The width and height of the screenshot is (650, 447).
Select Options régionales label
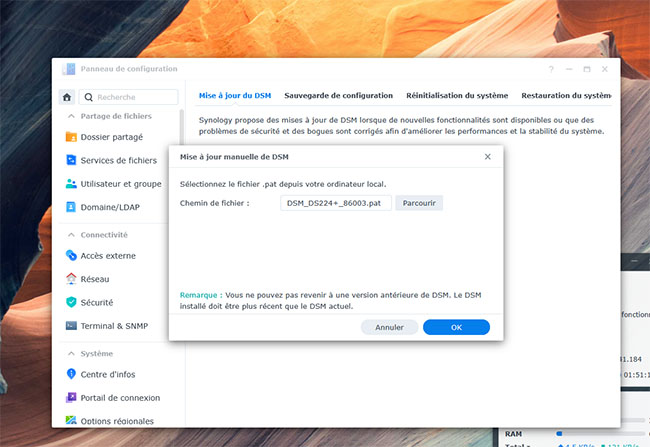point(117,421)
